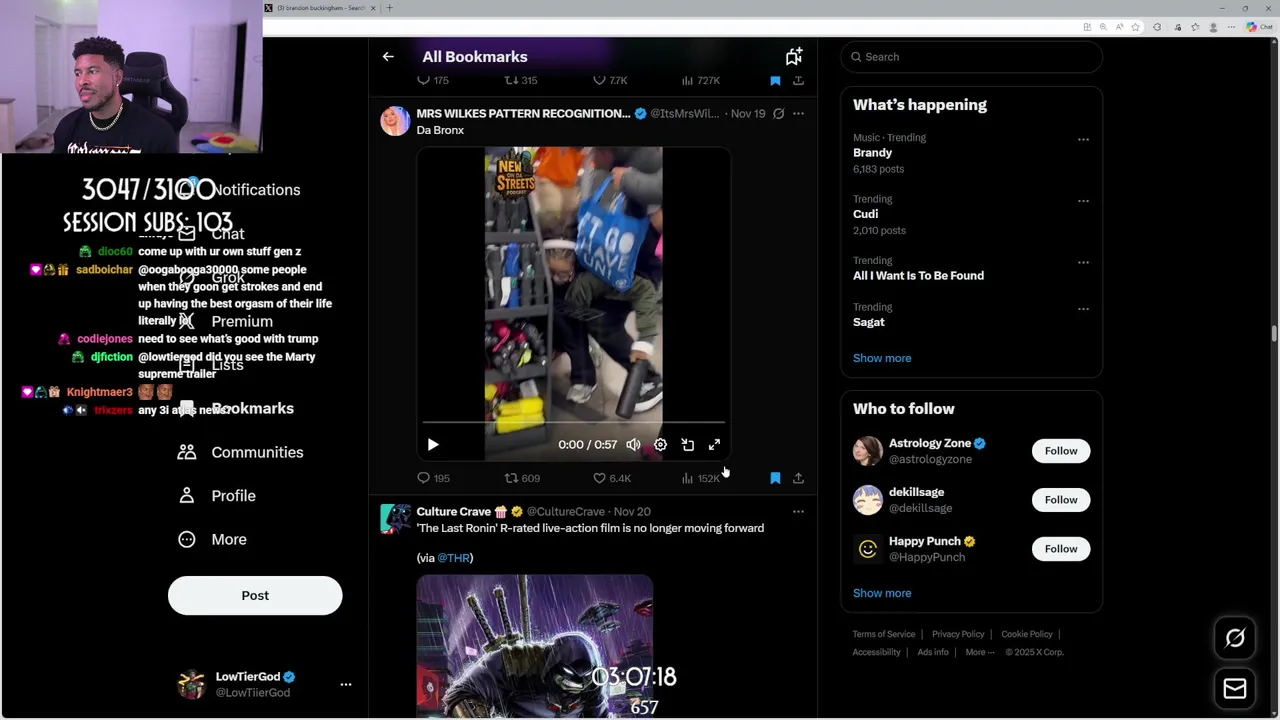The image size is (1280, 720).
Task: Close the brandon buckingham browser tab
Action: [373, 8]
